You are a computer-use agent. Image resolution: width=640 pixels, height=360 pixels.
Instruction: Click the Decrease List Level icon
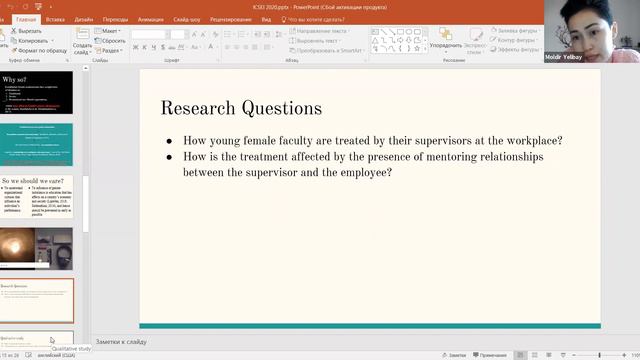coord(258,35)
